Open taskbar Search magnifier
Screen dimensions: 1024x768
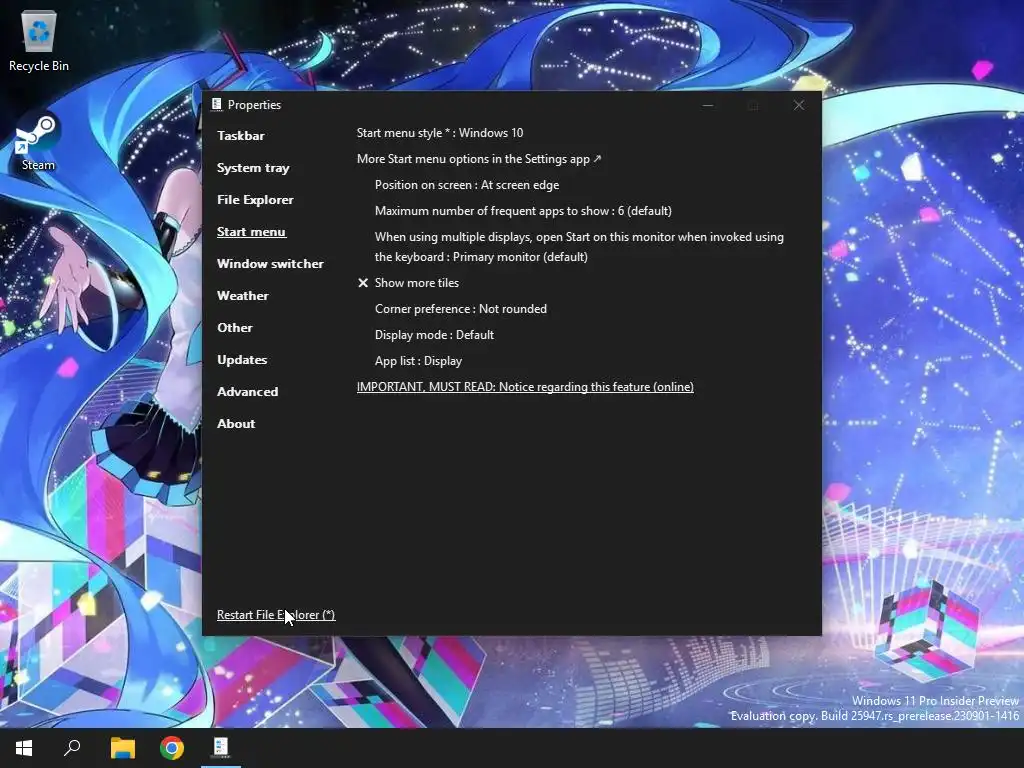pyautogui.click(x=72, y=748)
